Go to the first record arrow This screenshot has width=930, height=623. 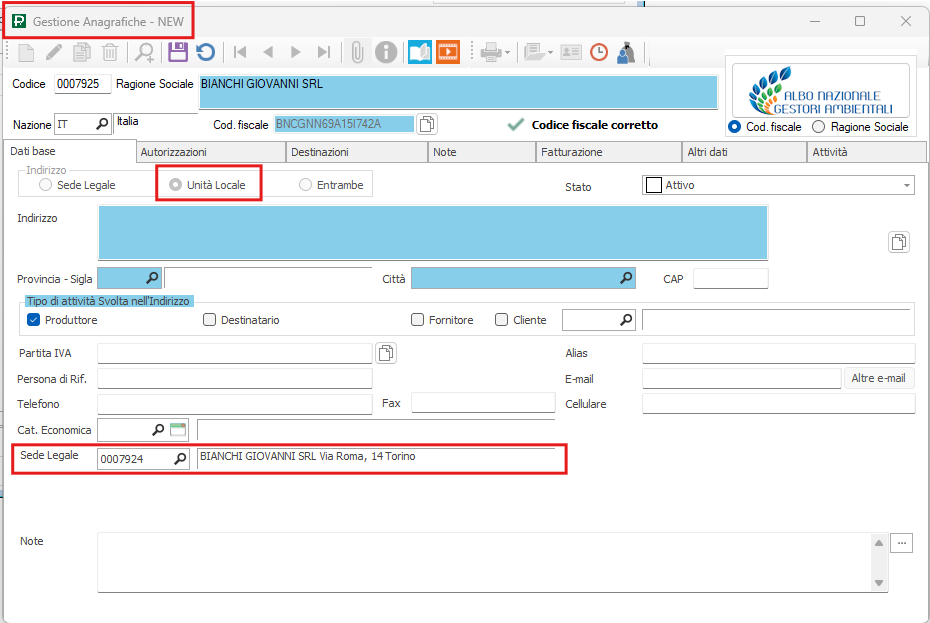coord(240,52)
